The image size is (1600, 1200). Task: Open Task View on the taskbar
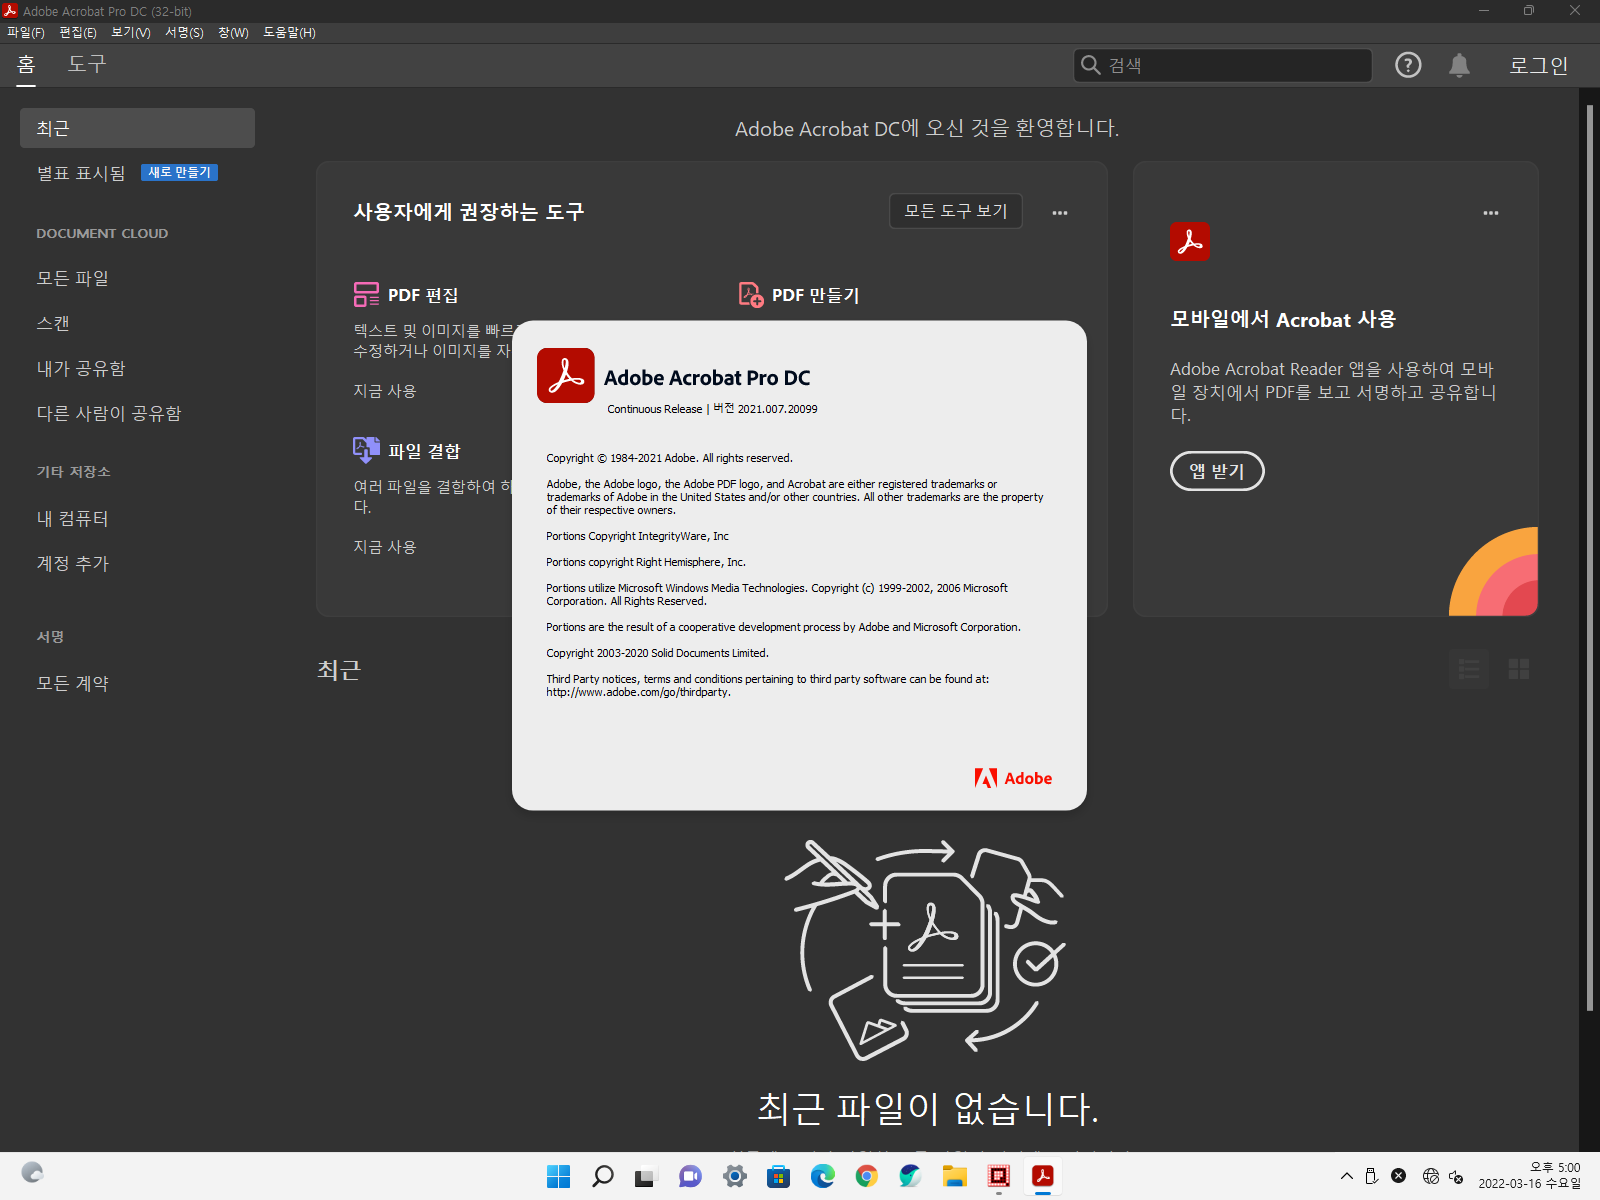pos(645,1176)
